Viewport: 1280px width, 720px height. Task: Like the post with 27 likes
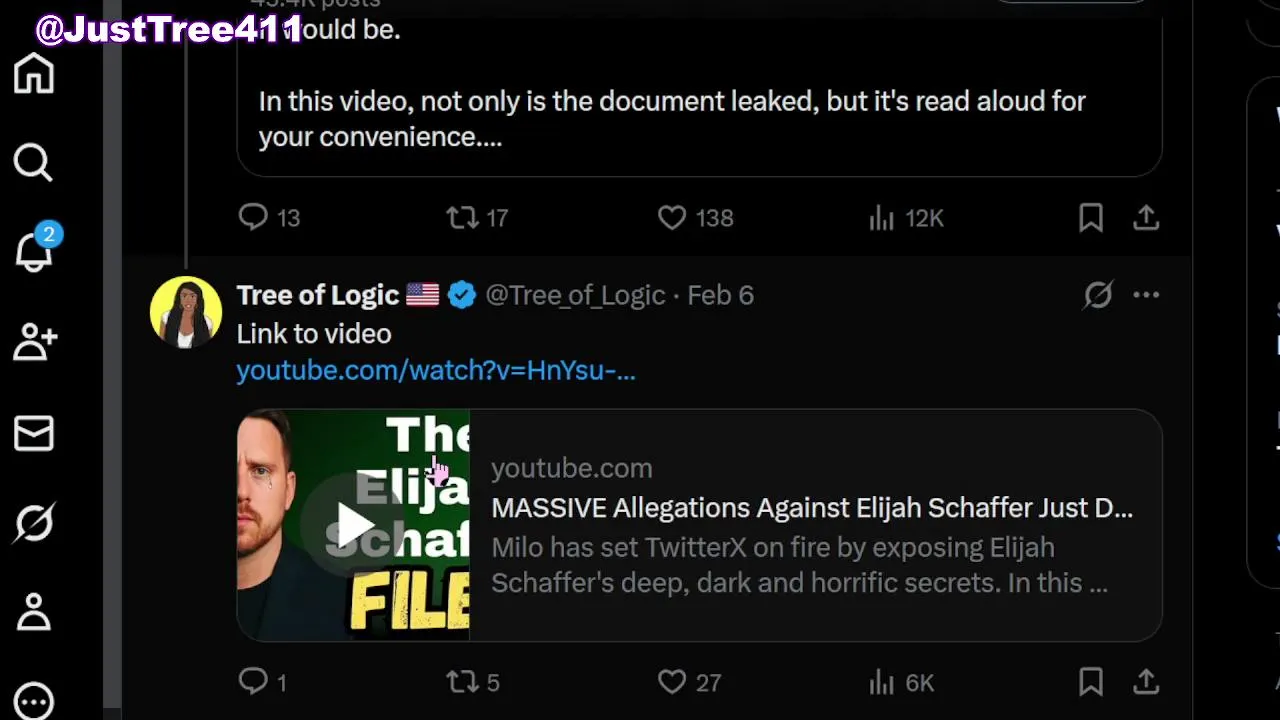[672, 682]
